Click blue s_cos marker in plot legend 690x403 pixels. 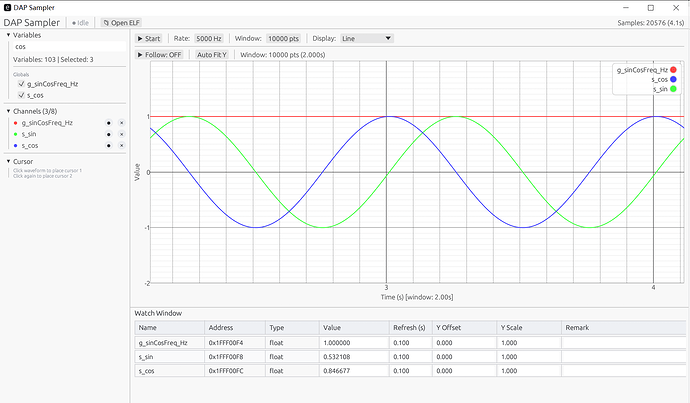(673, 80)
